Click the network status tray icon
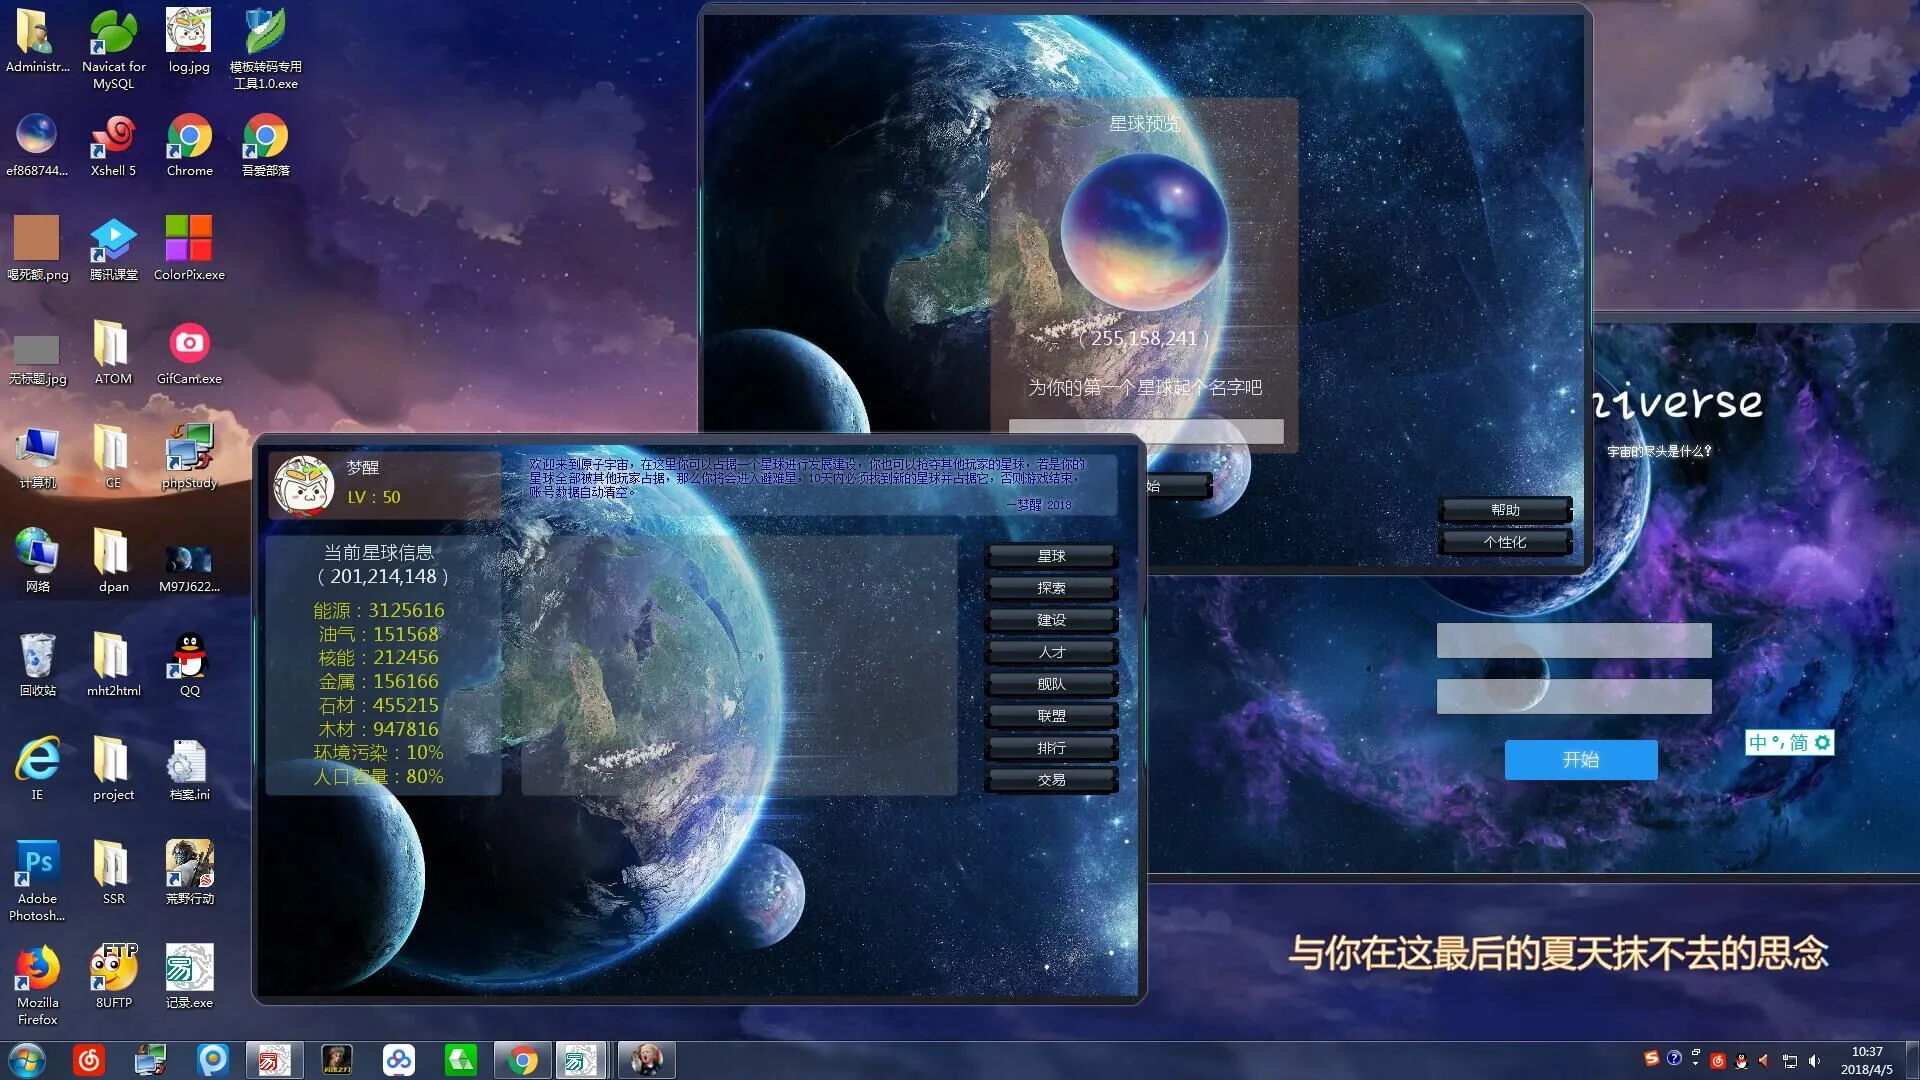 (1790, 1061)
